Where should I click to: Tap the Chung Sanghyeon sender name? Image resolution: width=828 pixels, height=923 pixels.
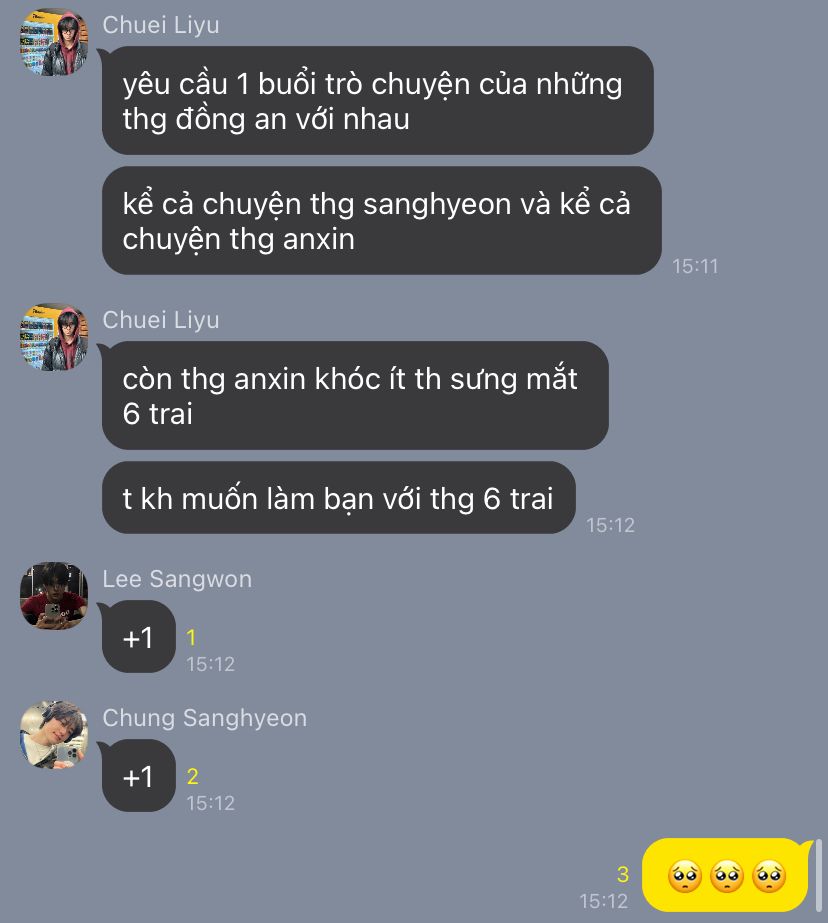pyautogui.click(x=205, y=718)
